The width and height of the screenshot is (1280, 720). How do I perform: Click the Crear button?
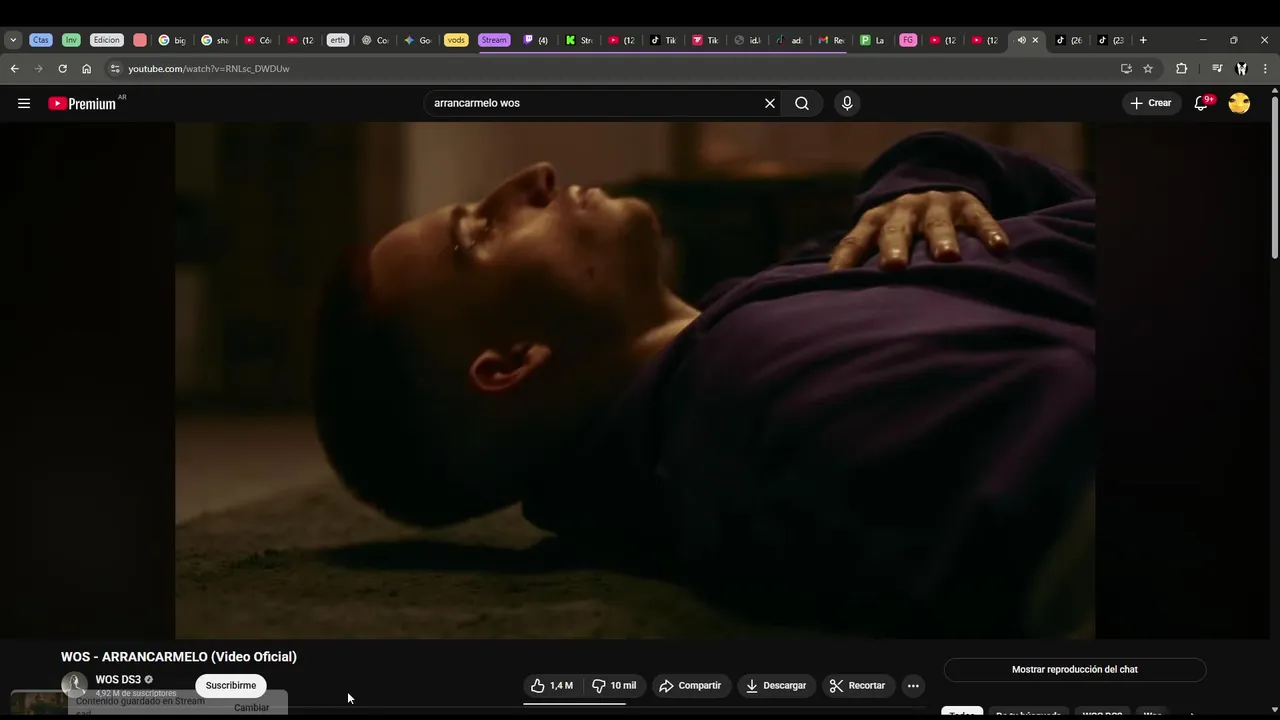click(x=1150, y=103)
